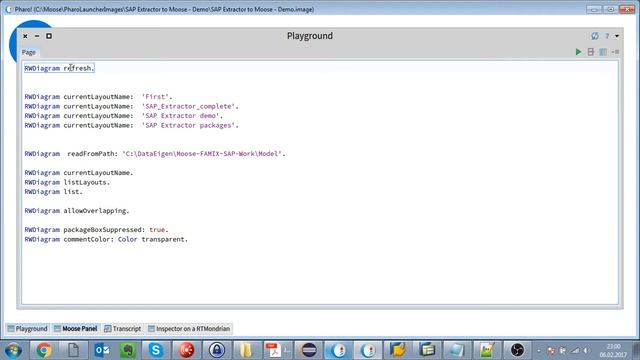Open the padlock app icon in taskbar
Viewport: 640px width, 360px height.
click(217, 350)
